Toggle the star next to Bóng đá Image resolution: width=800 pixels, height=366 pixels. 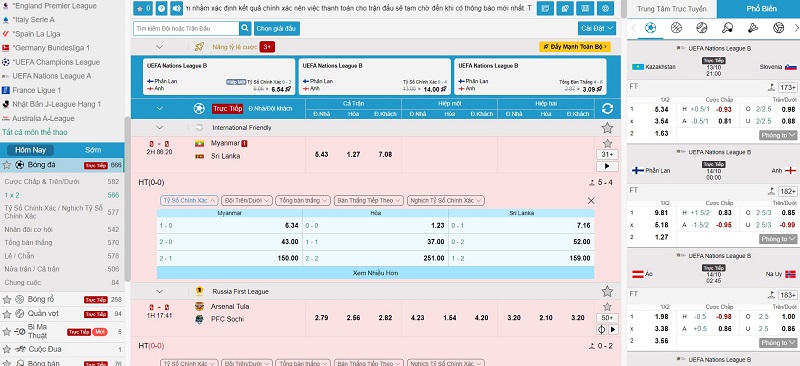click(x=7, y=165)
